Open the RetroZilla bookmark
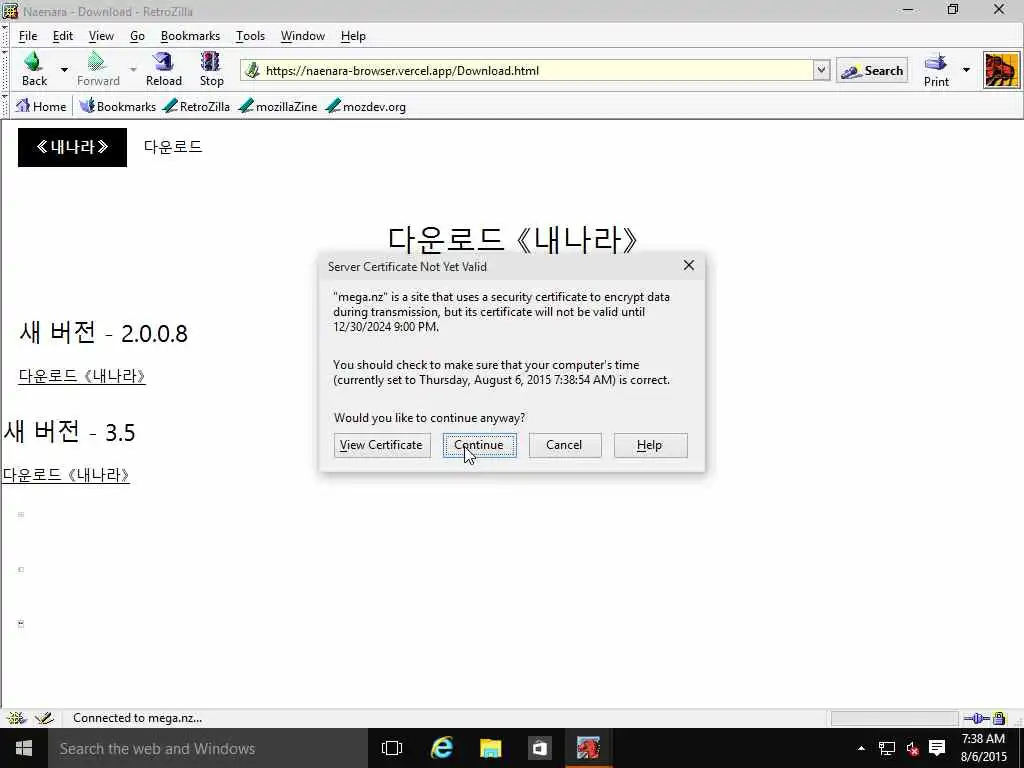 pyautogui.click(x=197, y=106)
